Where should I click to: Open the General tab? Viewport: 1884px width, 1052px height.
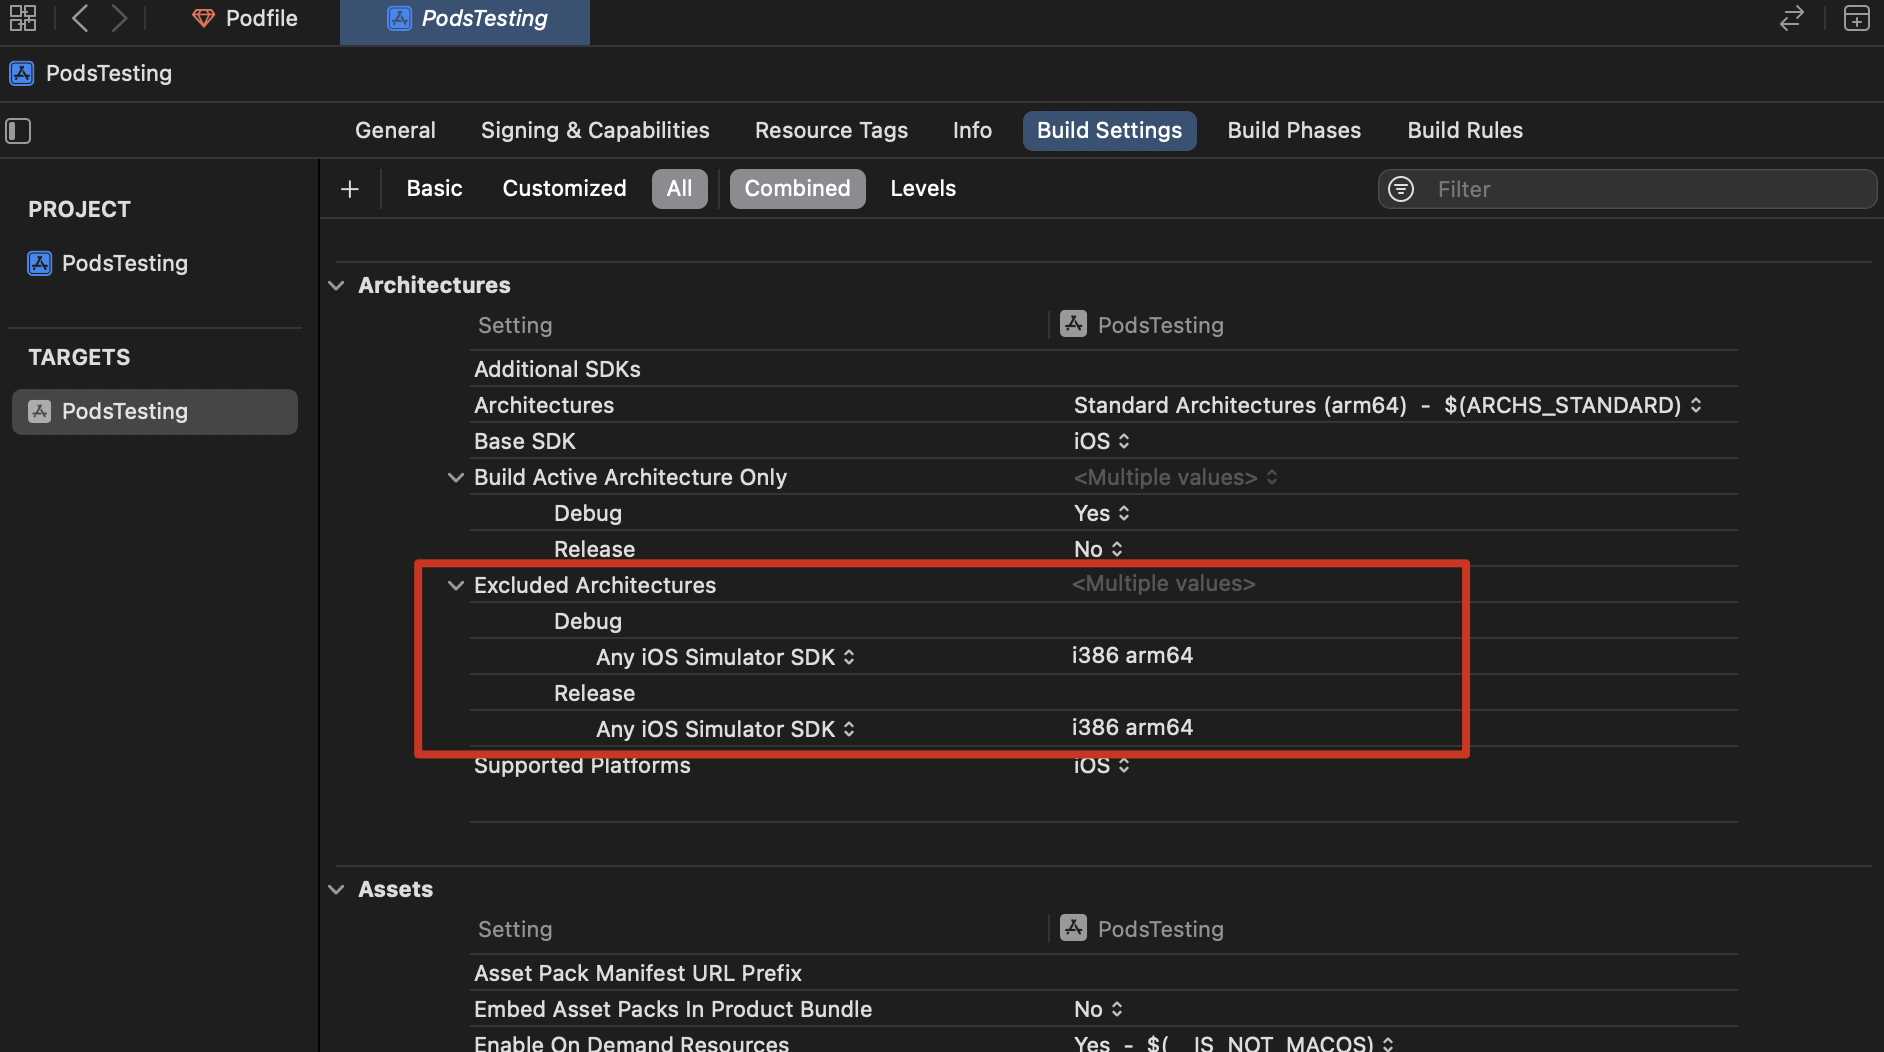[x=395, y=131]
